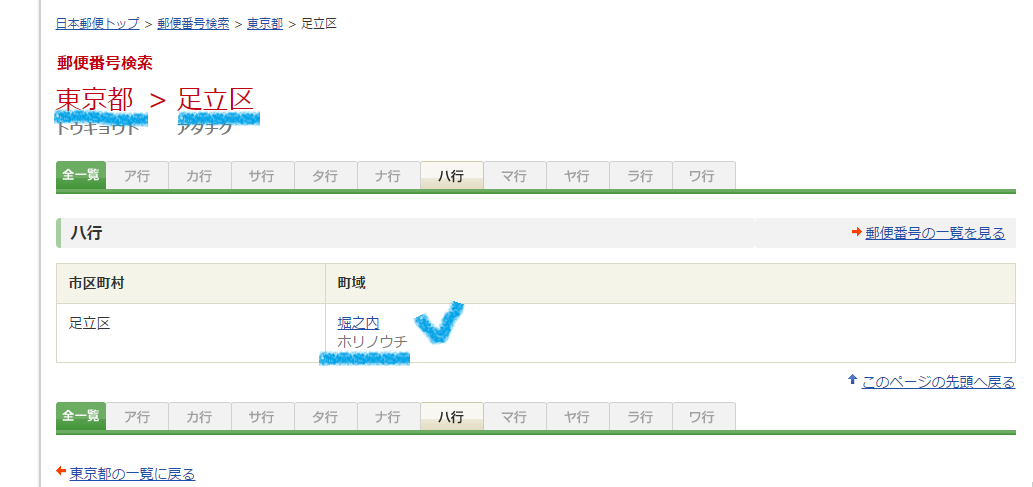Open the ナ行 tab in the lower row
The width and height of the screenshot is (1033, 487).
tap(388, 417)
